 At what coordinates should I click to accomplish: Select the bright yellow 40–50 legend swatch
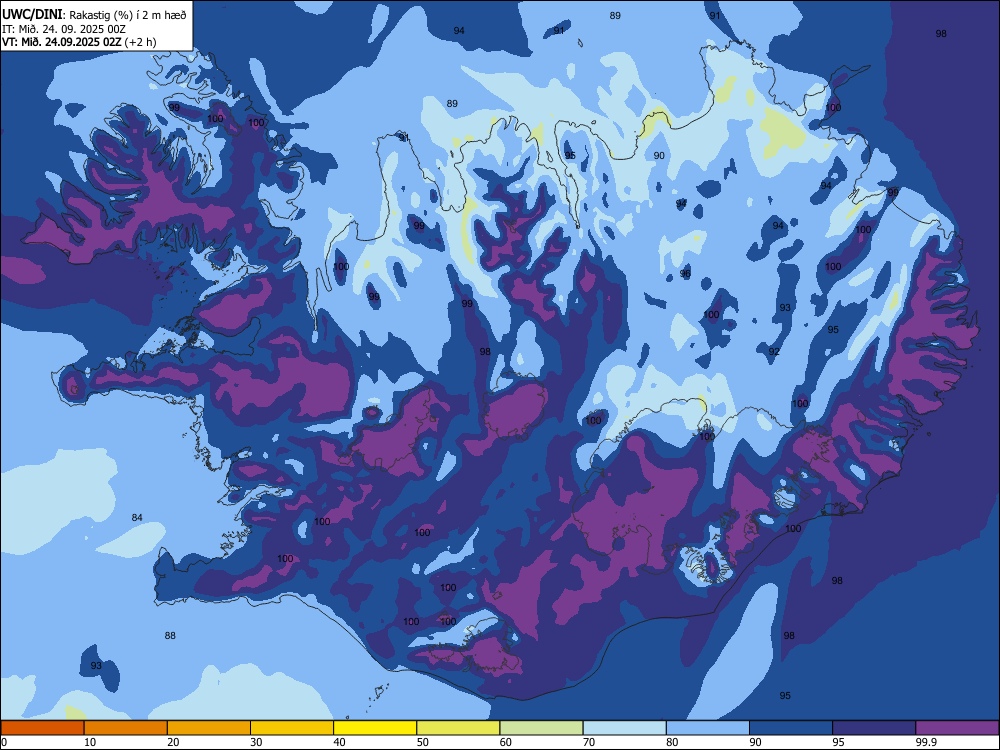click(x=375, y=728)
